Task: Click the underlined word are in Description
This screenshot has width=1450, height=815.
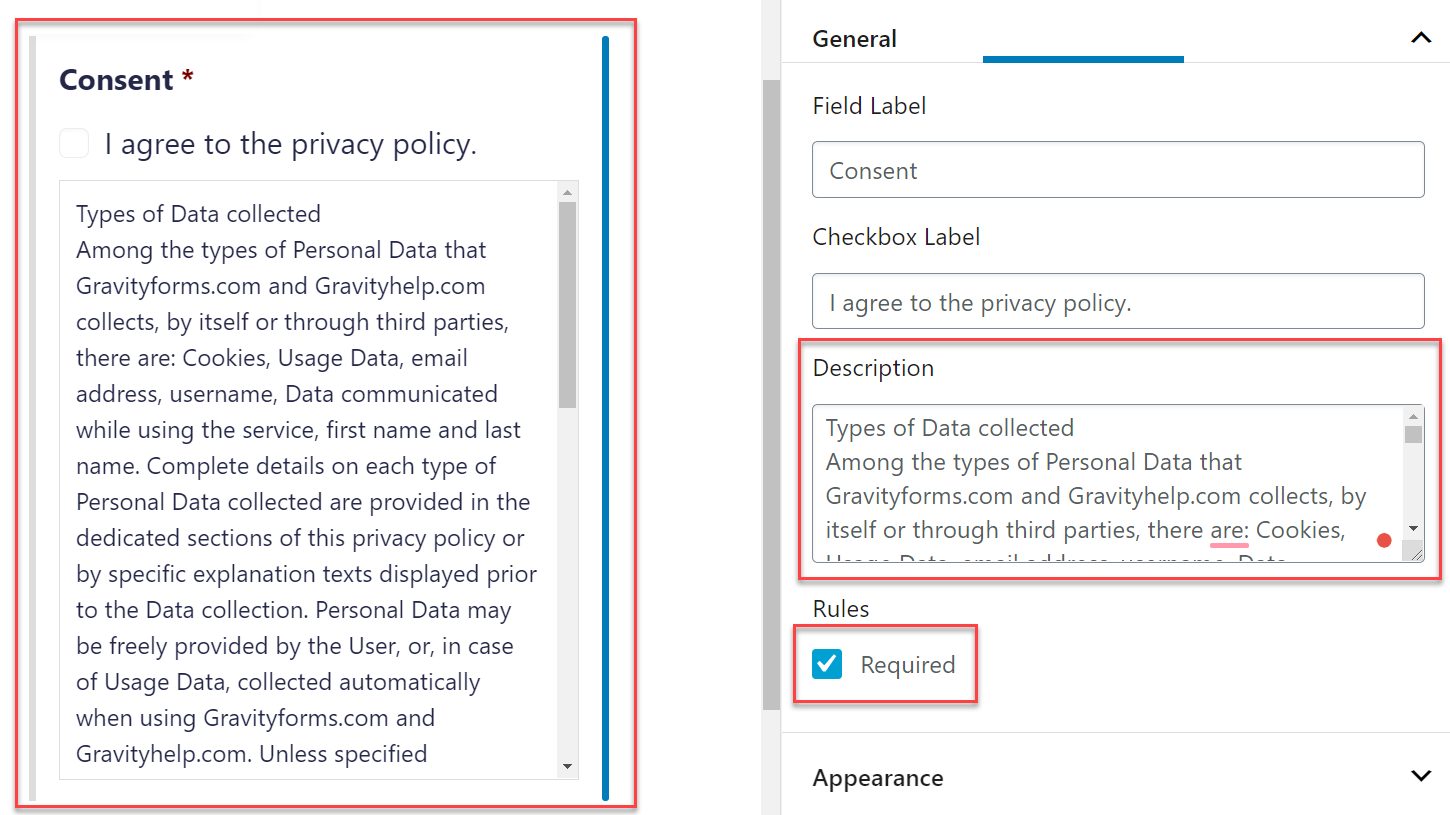Action: (1229, 530)
